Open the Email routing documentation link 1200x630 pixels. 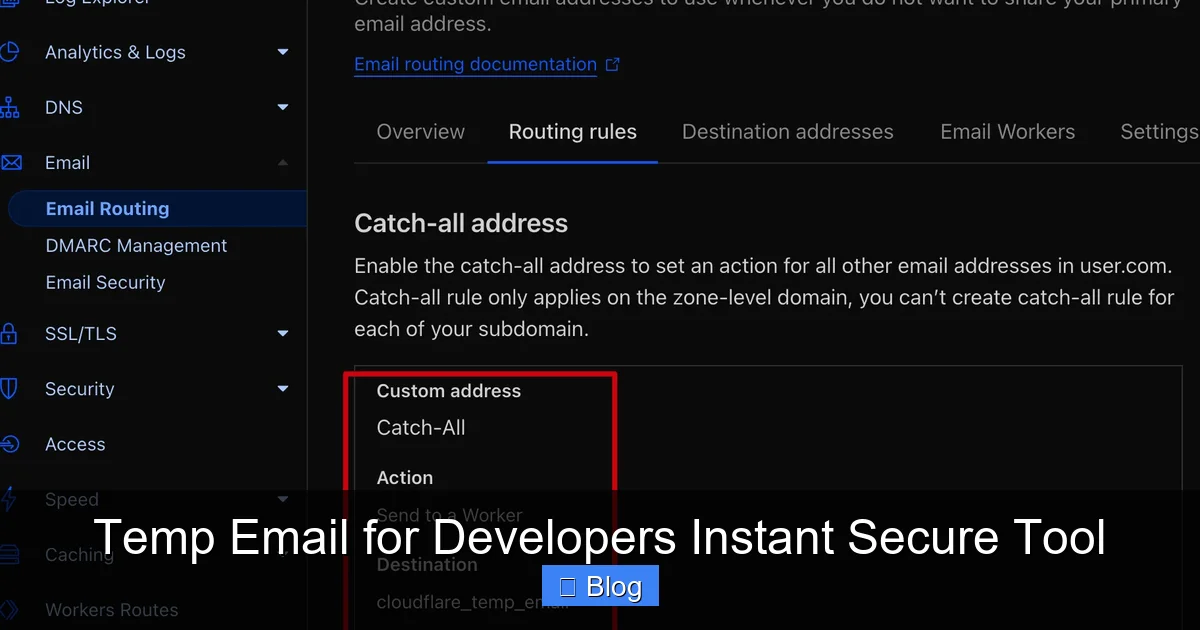[475, 64]
